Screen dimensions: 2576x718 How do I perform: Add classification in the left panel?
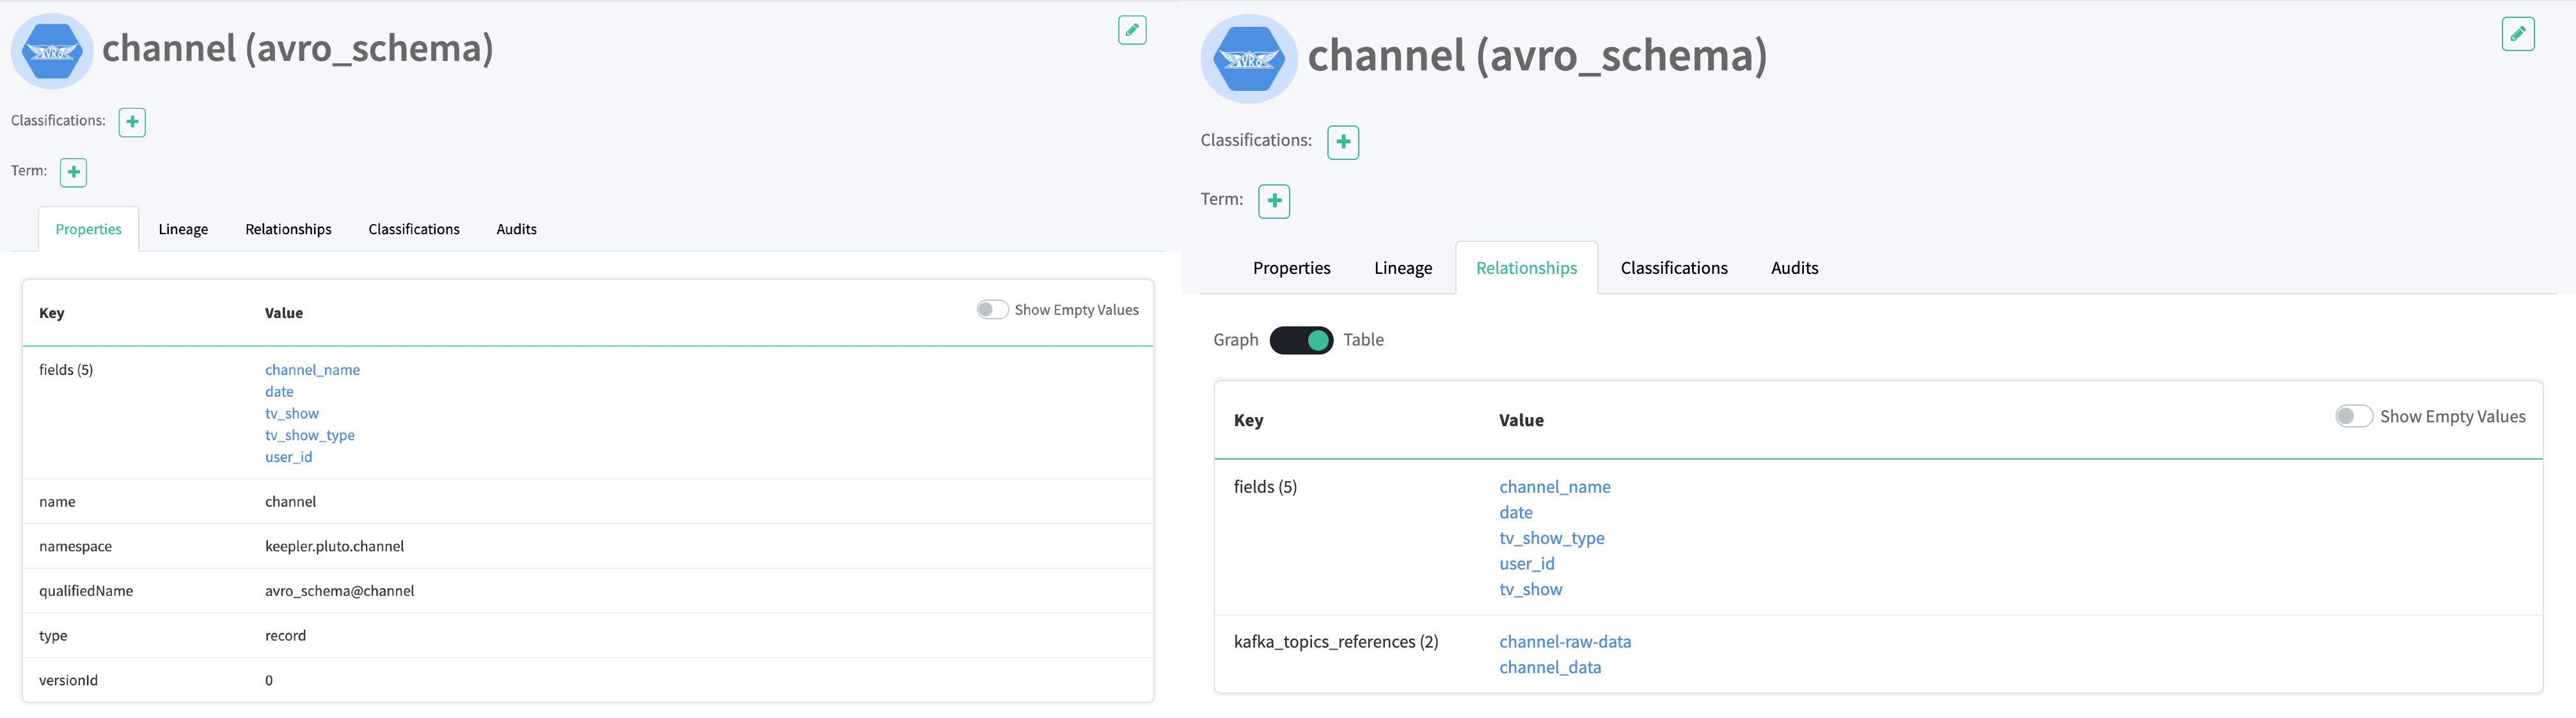[132, 122]
